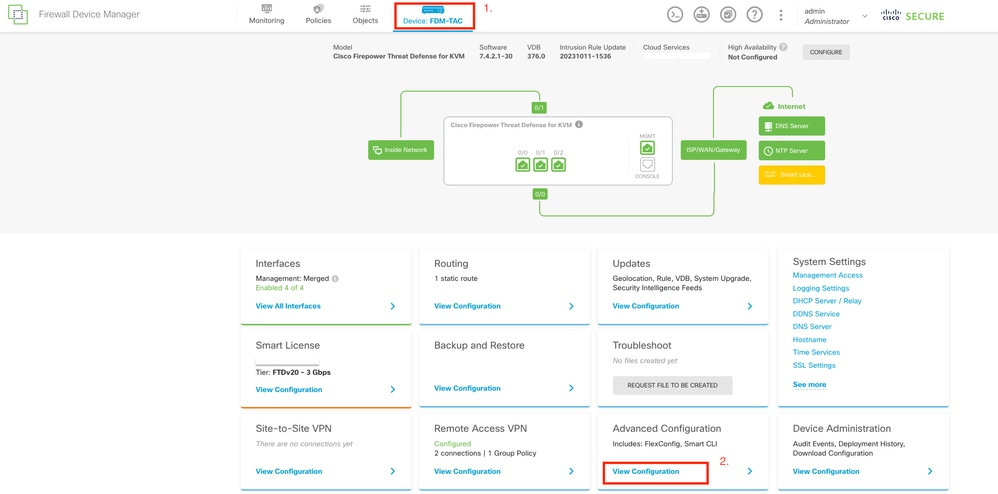Open Hostname settings link
998x494 pixels.
click(x=810, y=340)
